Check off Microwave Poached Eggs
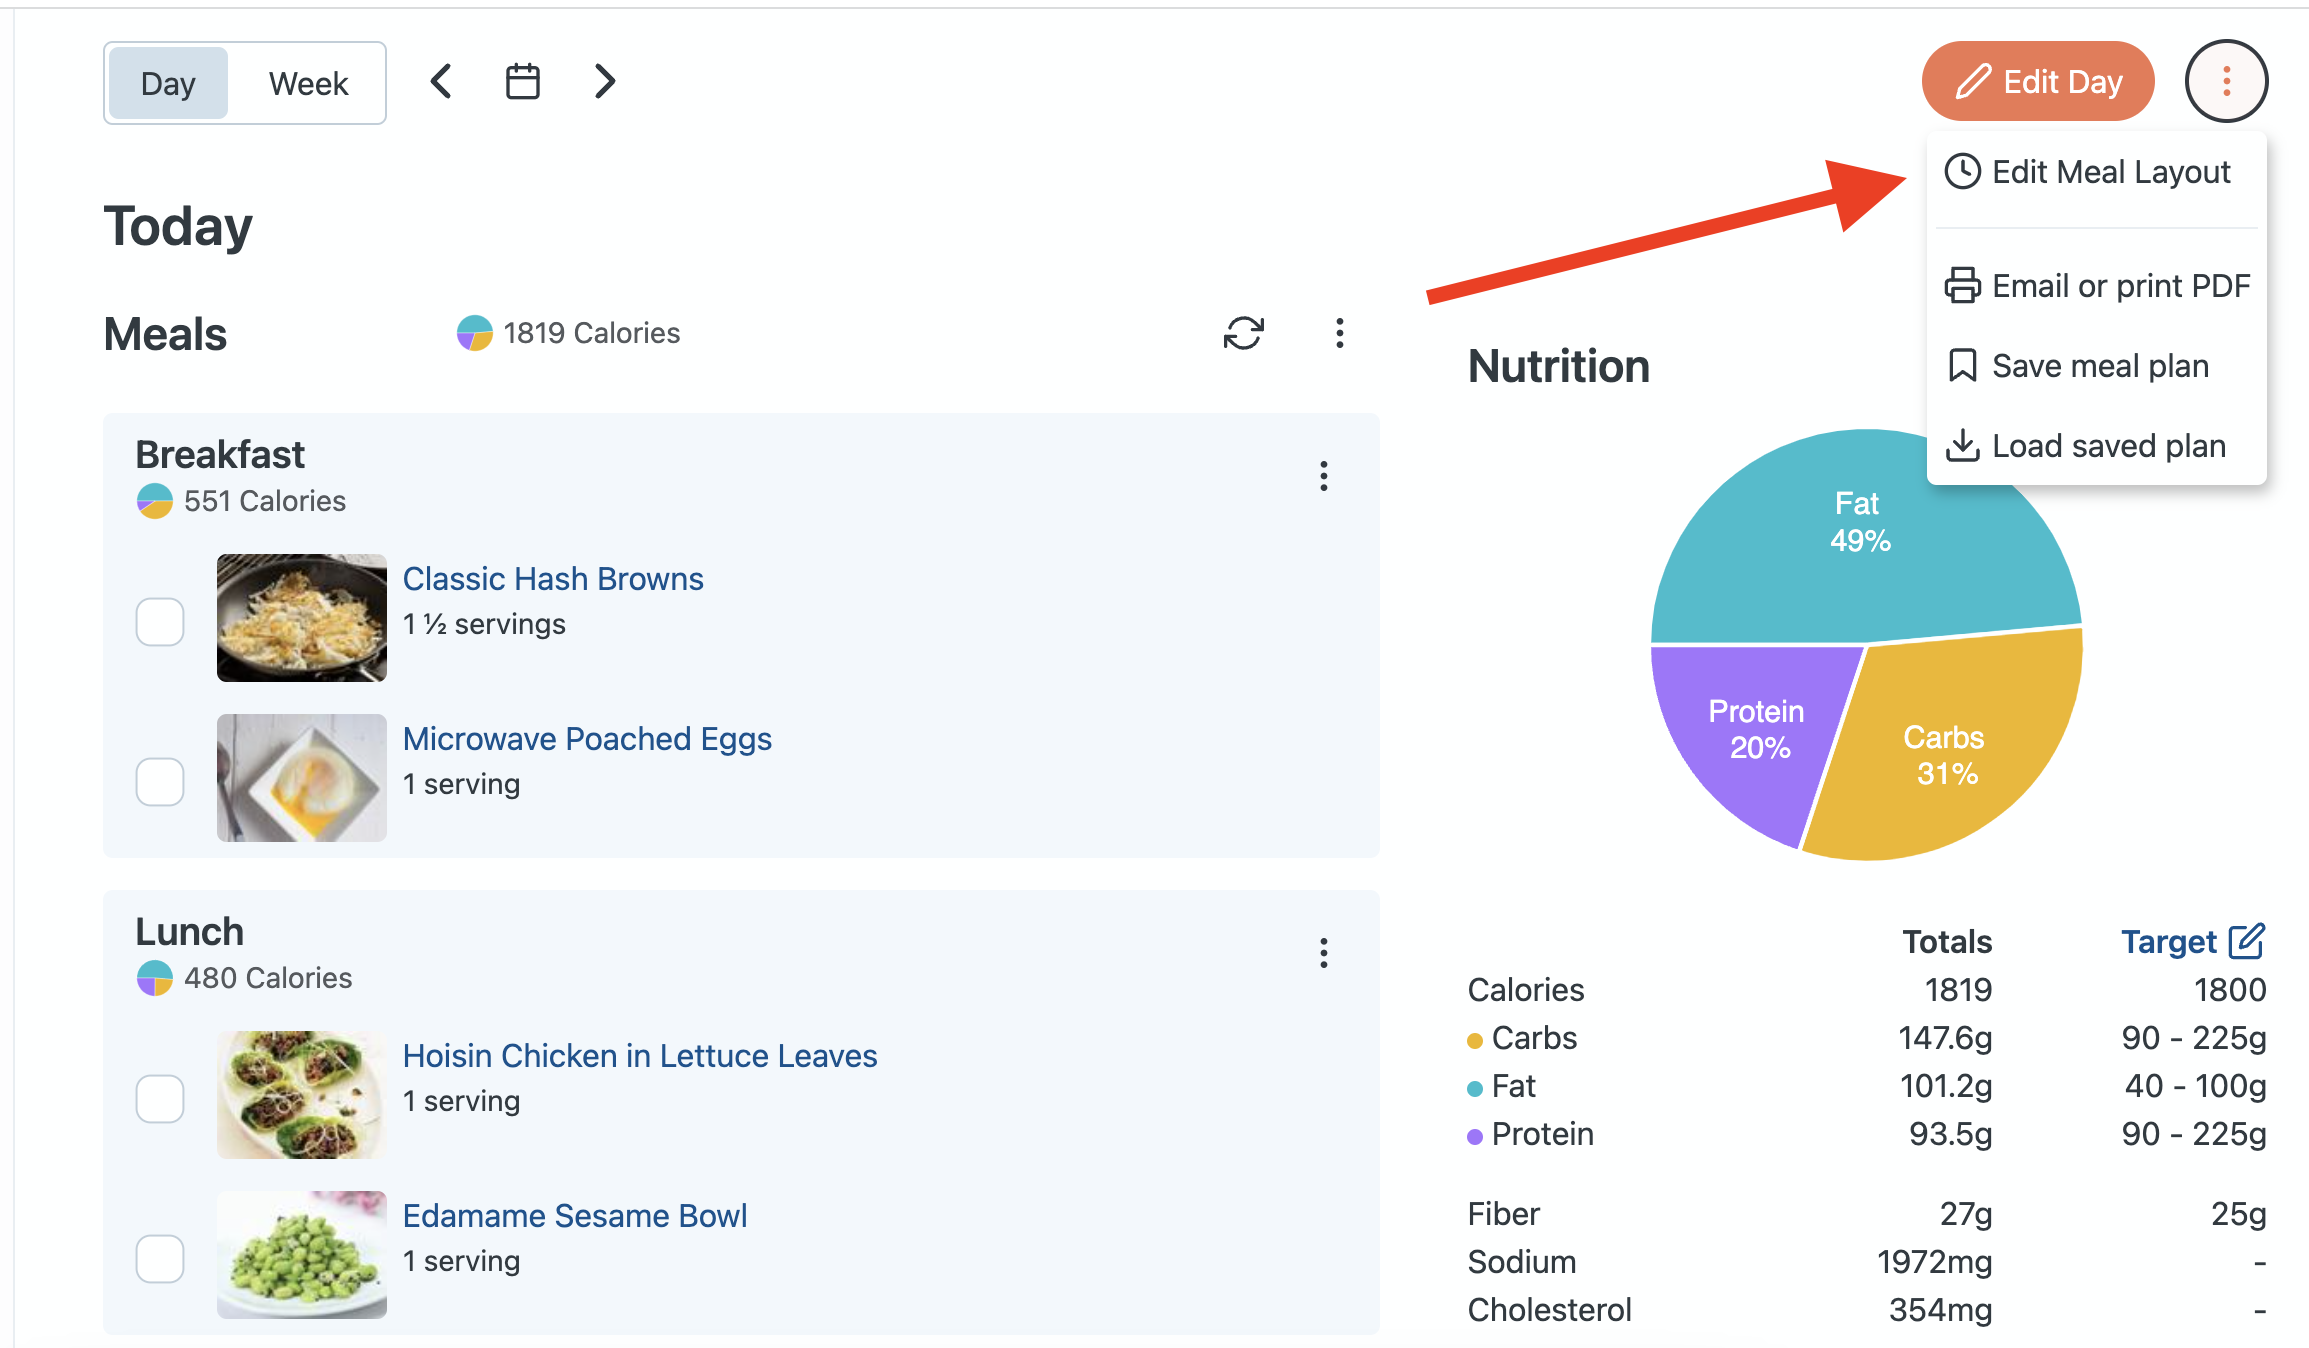This screenshot has height=1348, width=2309. click(x=160, y=782)
